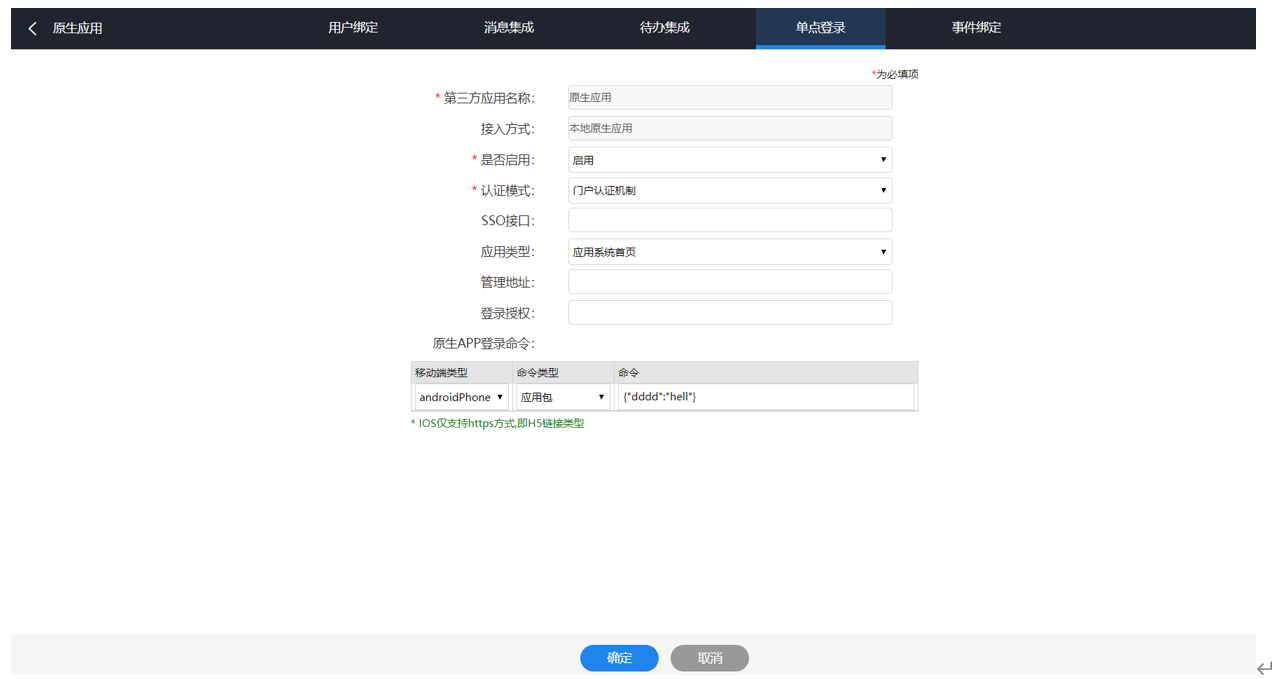
Task: Open the 应用类型 dropdown
Action: pyautogui.click(x=729, y=252)
